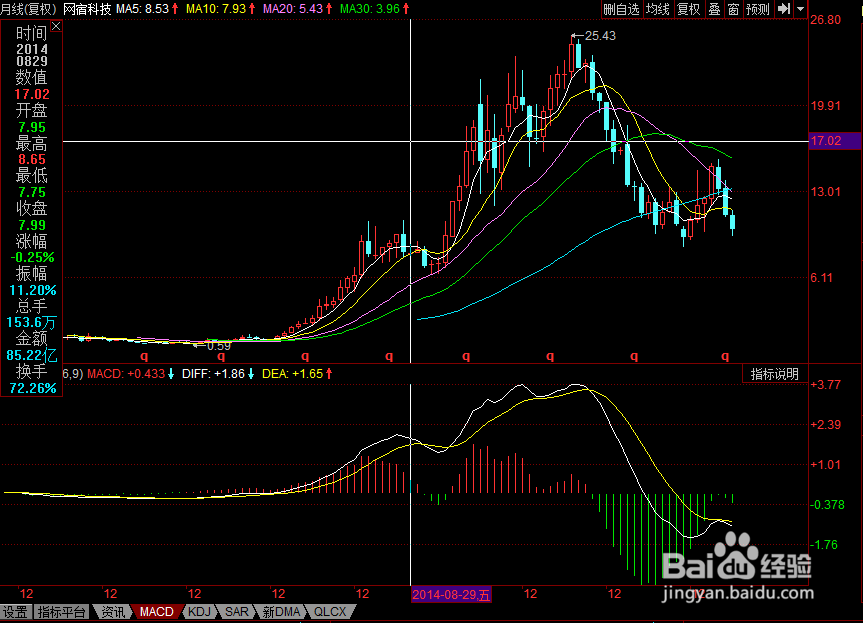
Task: Click the 0.59 low price marker
Action: pyautogui.click(x=219, y=346)
